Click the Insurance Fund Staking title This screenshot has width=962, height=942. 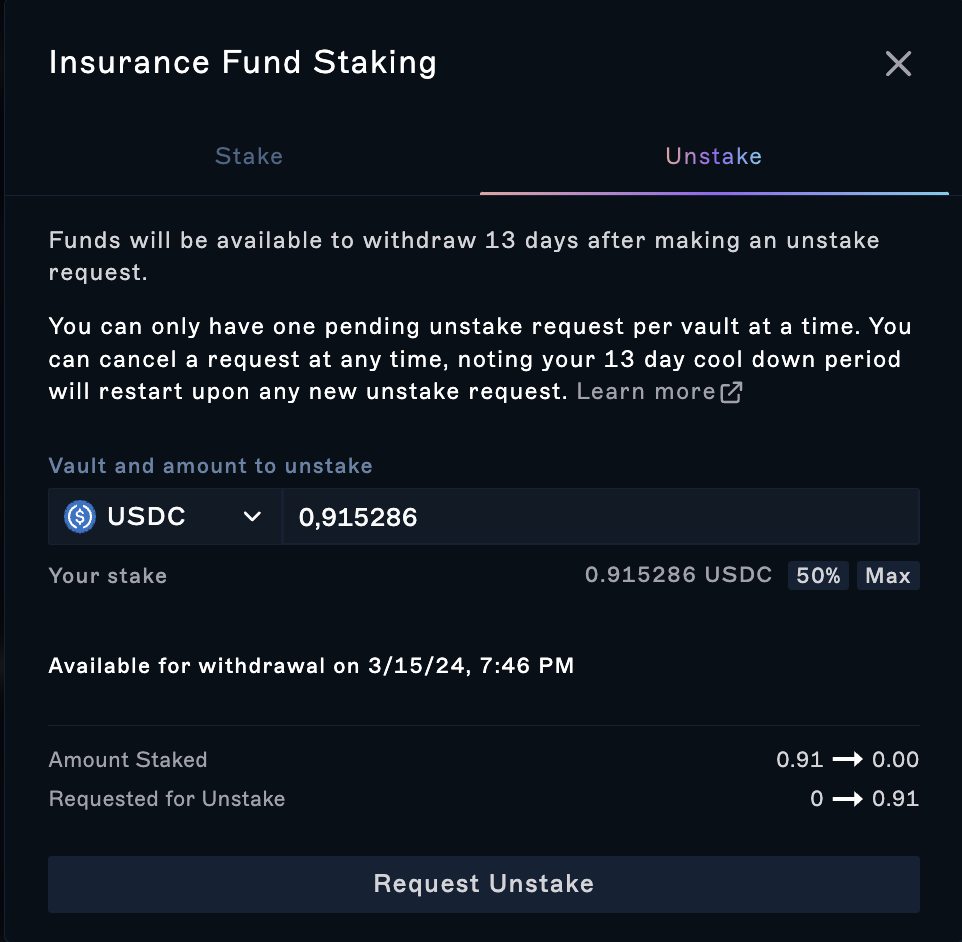pyautogui.click(x=243, y=63)
